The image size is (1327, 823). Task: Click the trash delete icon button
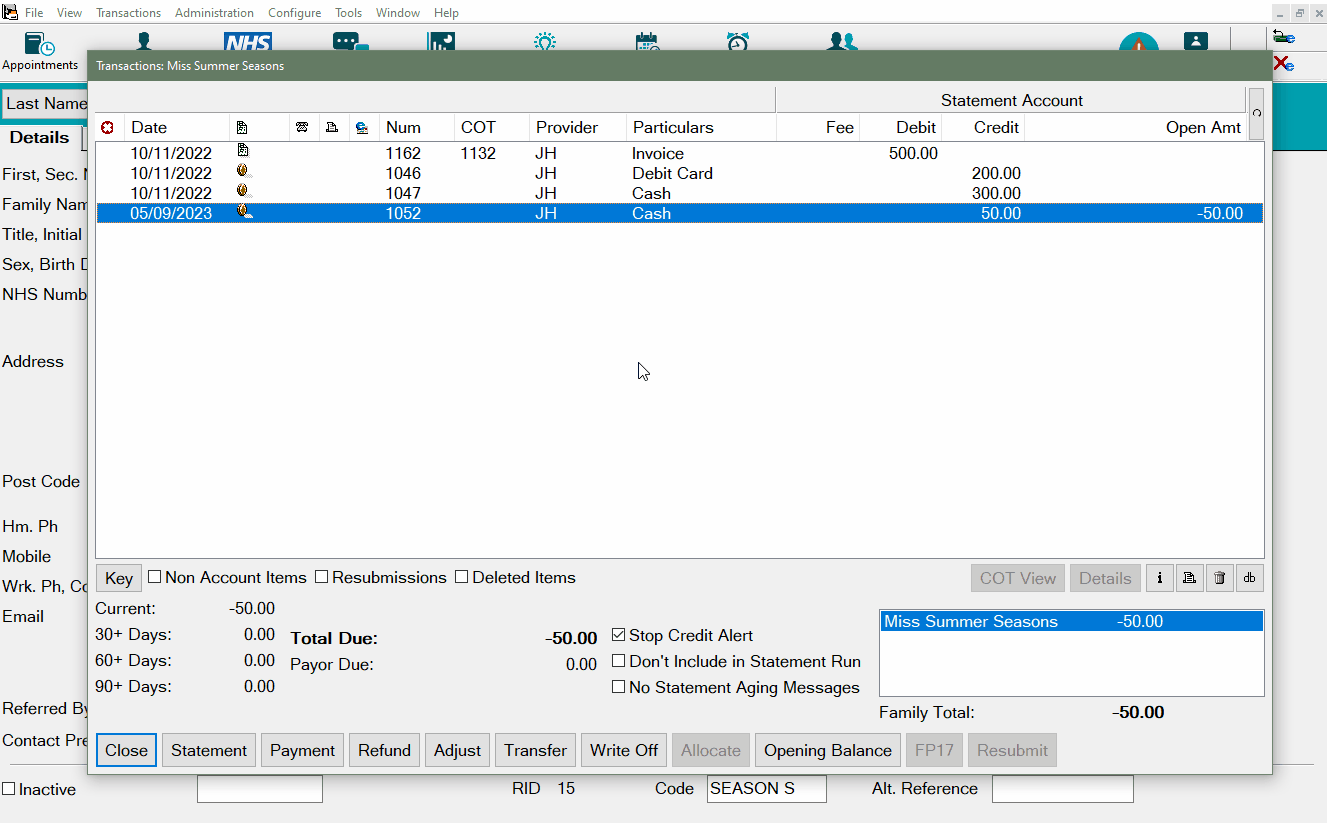point(1219,578)
